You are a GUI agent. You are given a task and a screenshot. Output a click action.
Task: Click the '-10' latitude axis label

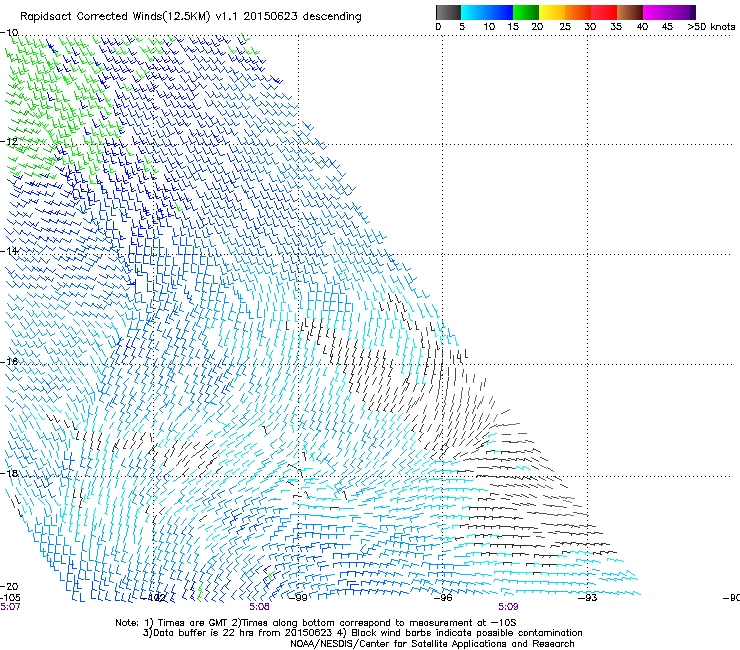click(x=9, y=33)
